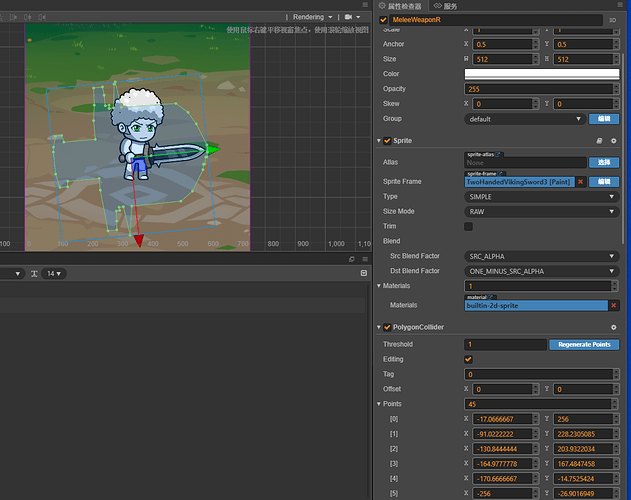Collapse the Points array list
The height and width of the screenshot is (500, 631).
click(x=378, y=403)
